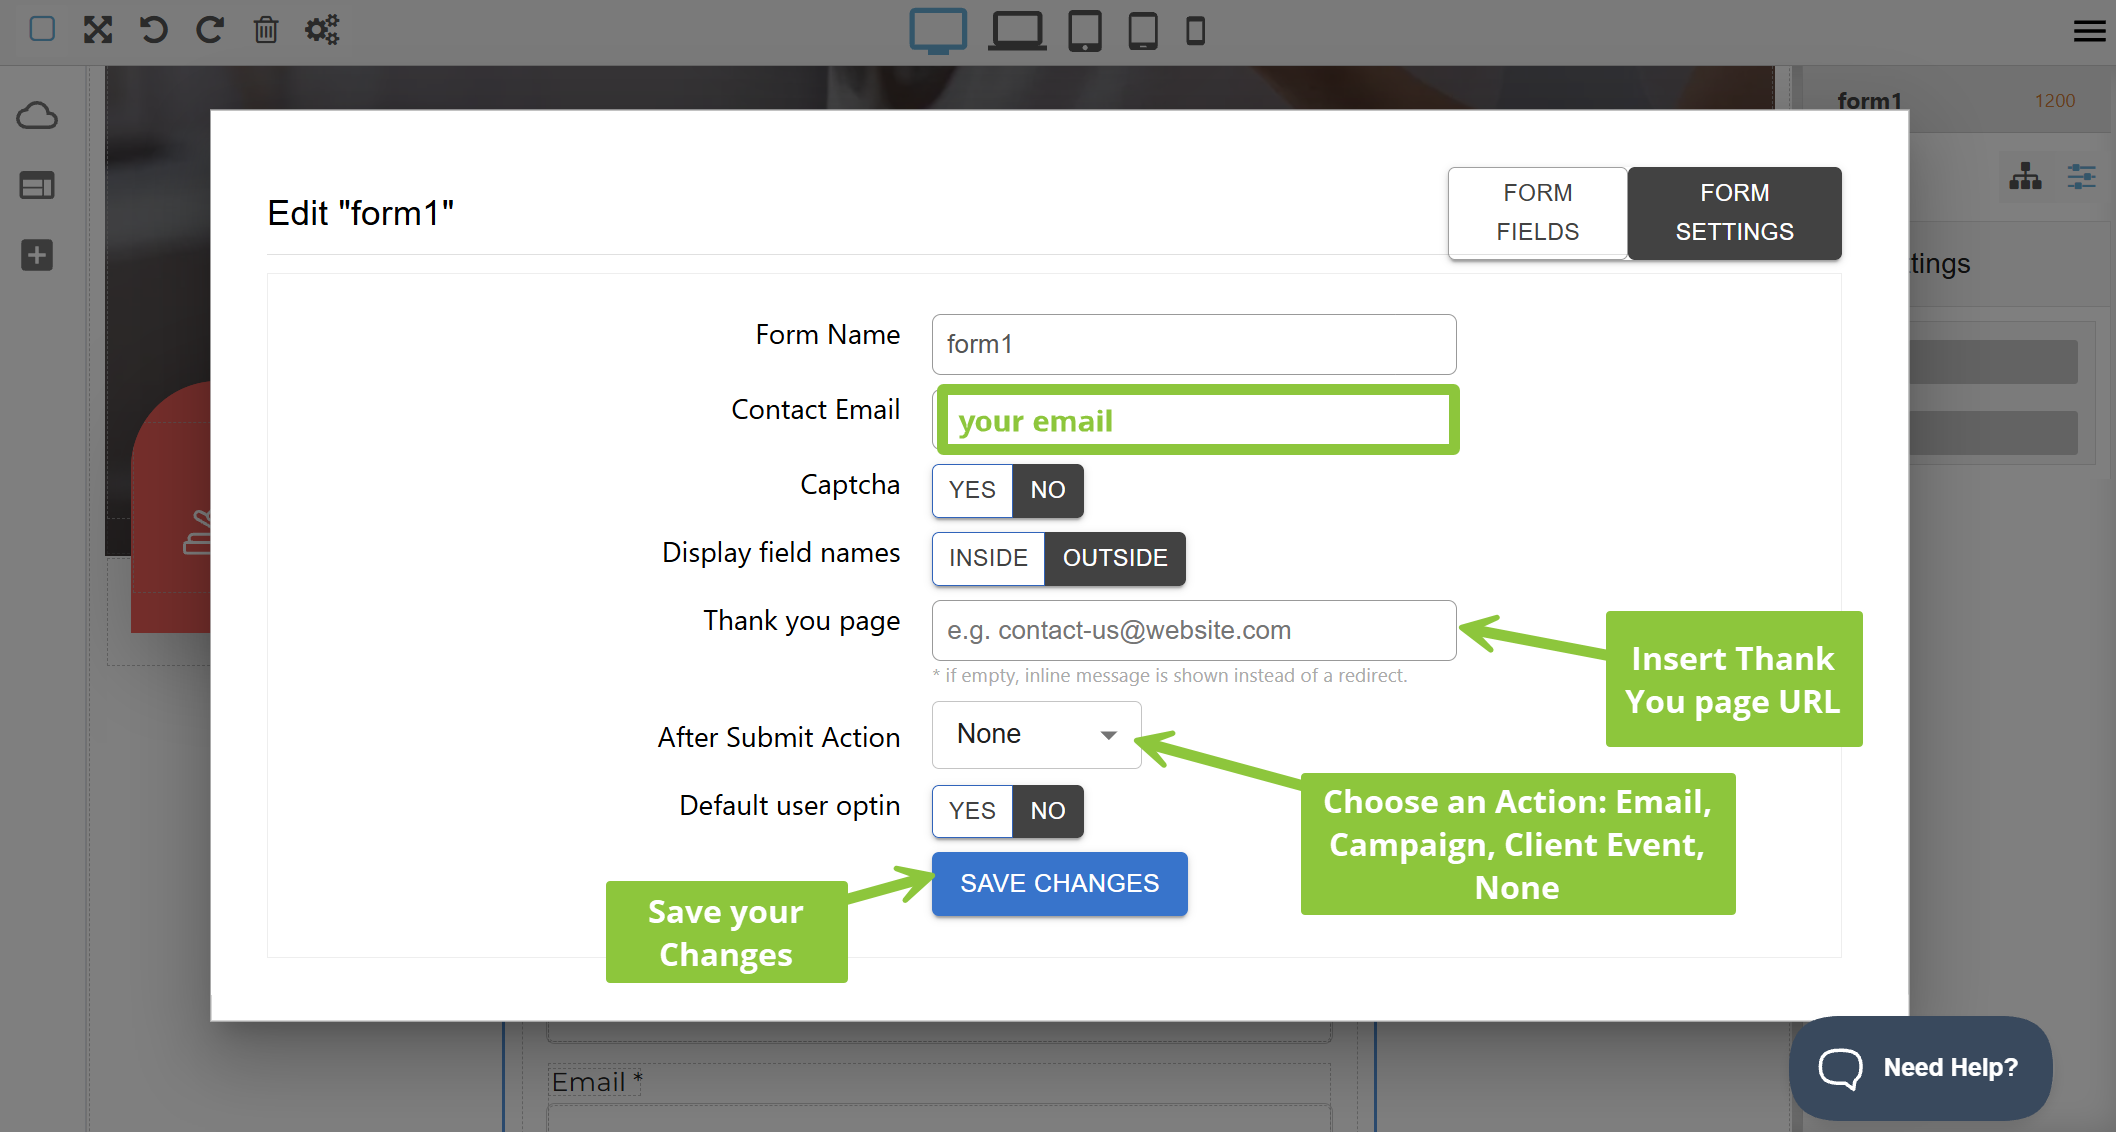Viewport: 2116px width, 1132px height.
Task: Open After Submit Action dropdown
Action: [x=1036, y=735]
